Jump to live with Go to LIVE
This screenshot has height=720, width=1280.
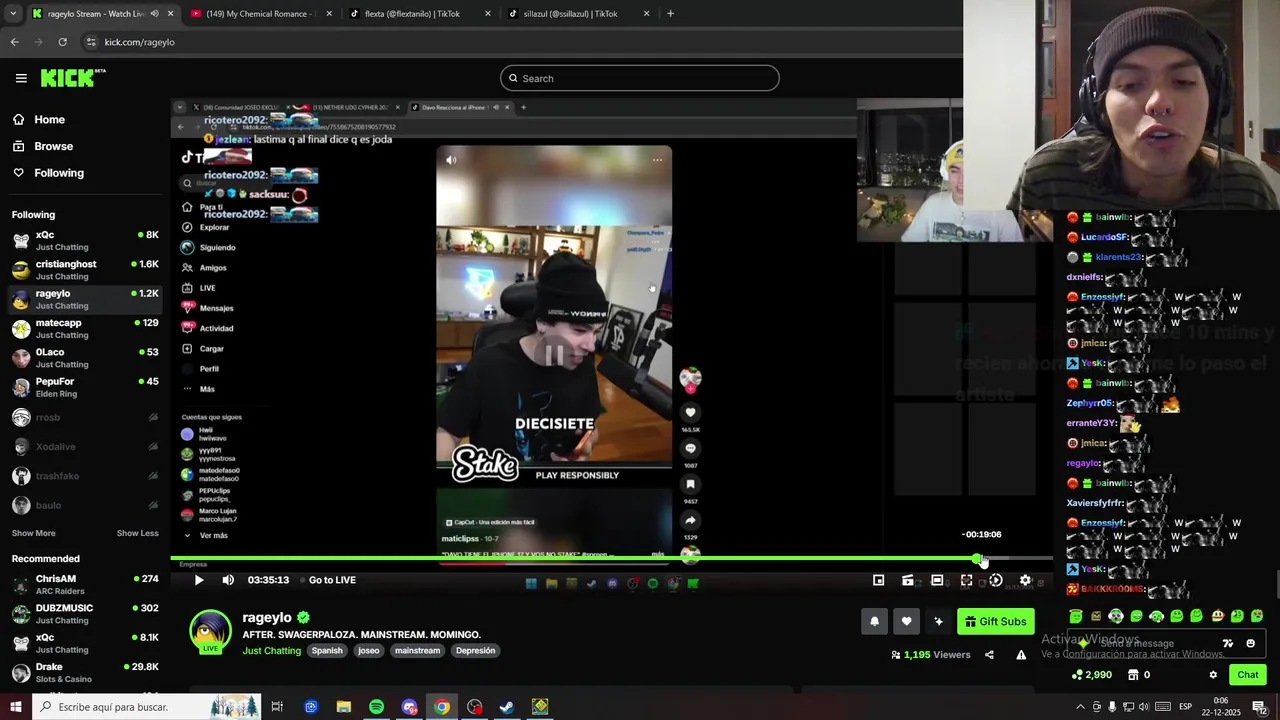(332, 580)
